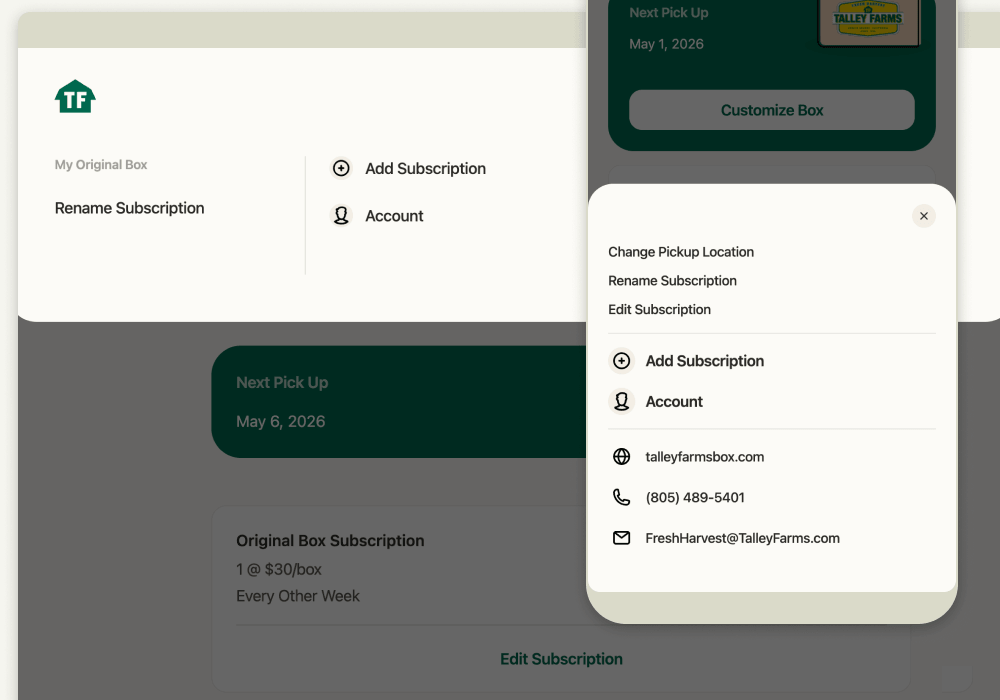Open the talleyfarmsbox.com link

point(704,457)
